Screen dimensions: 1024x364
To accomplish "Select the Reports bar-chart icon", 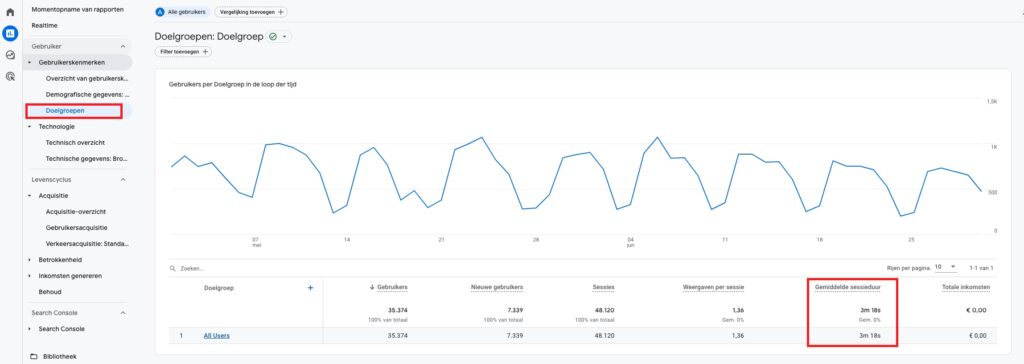I will pos(10,33).
